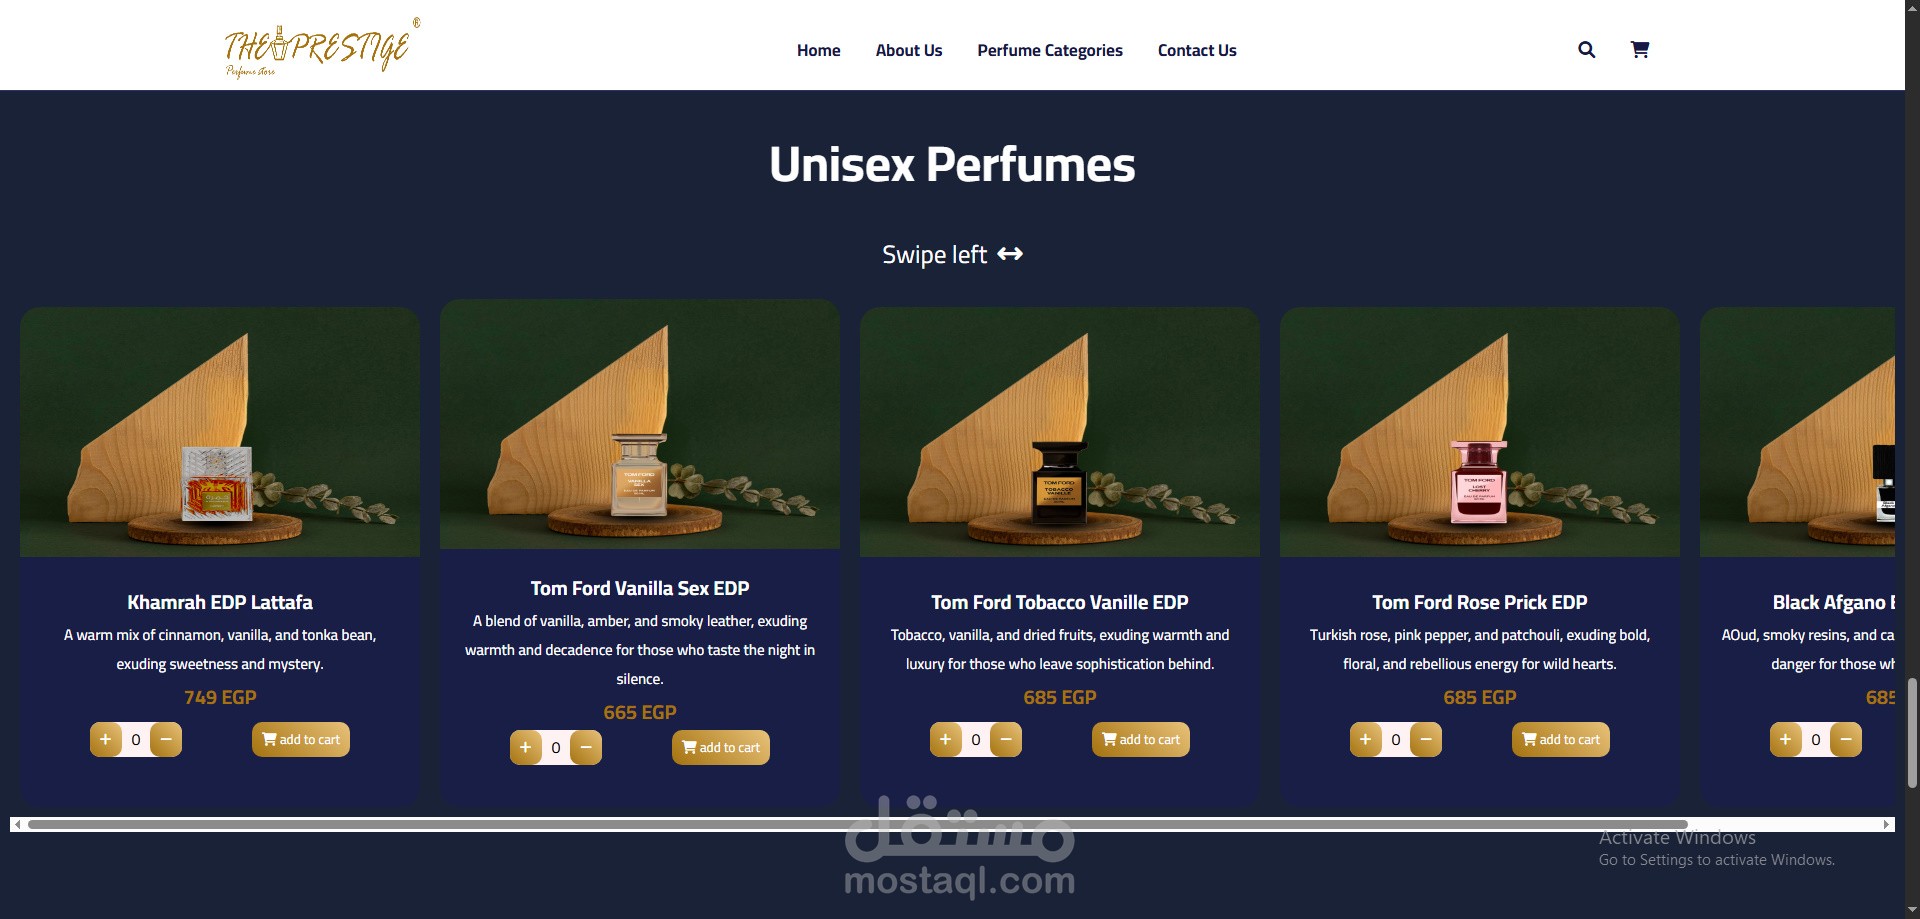Click the Tom Ford Rose Prick product image

pos(1480,432)
